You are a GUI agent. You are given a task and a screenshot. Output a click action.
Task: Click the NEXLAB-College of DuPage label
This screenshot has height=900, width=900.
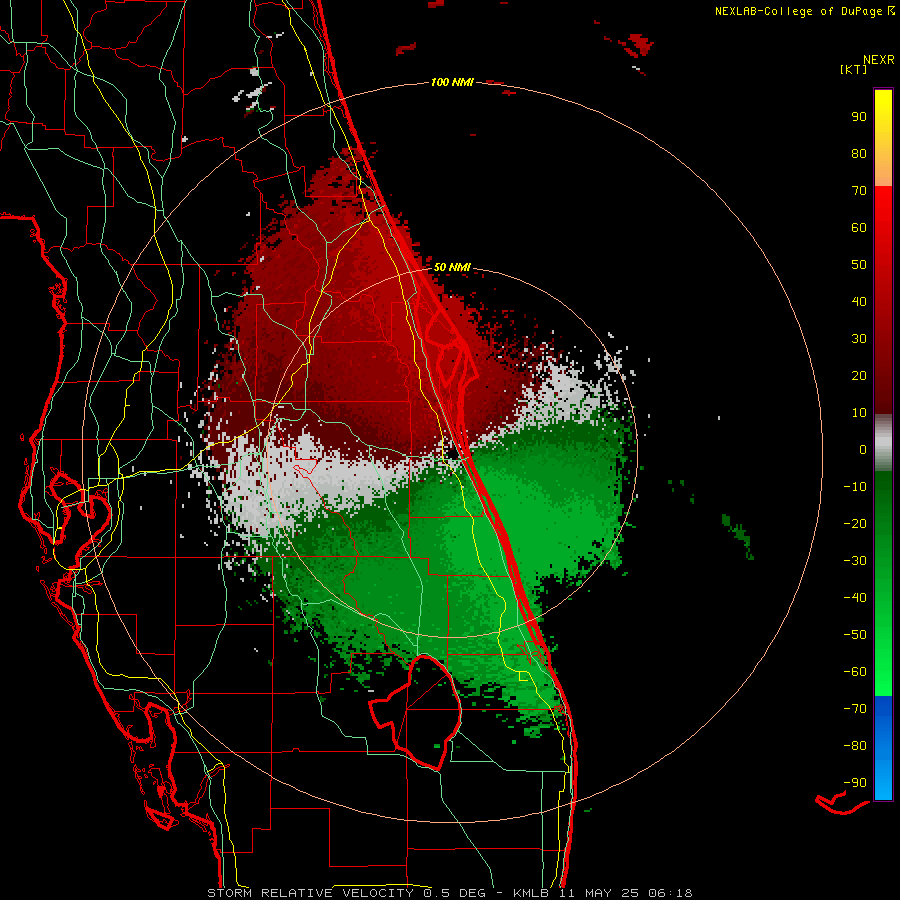click(798, 11)
